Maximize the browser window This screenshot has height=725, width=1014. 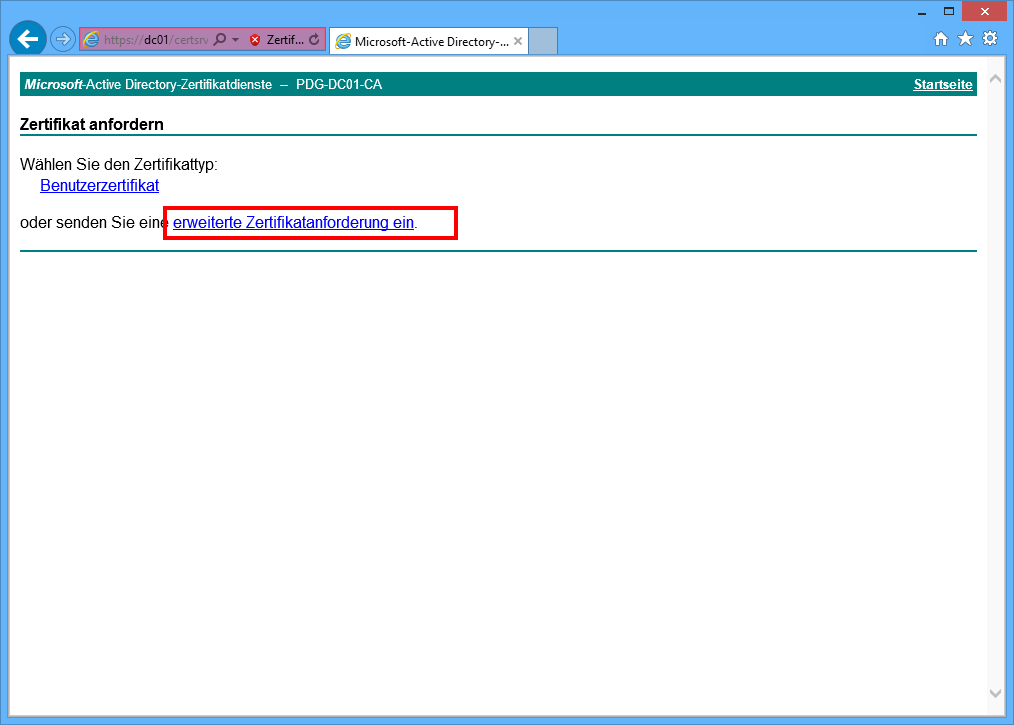(949, 11)
